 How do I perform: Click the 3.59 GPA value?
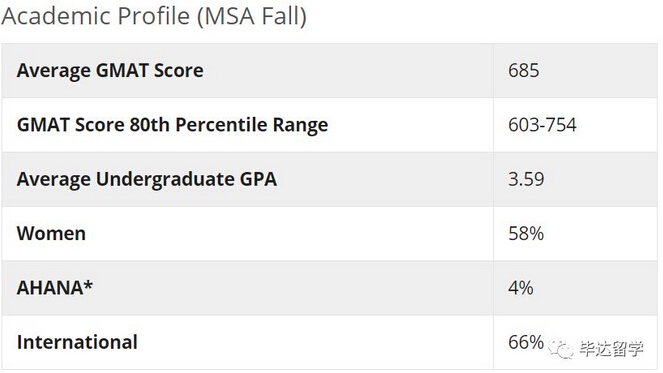click(x=526, y=179)
